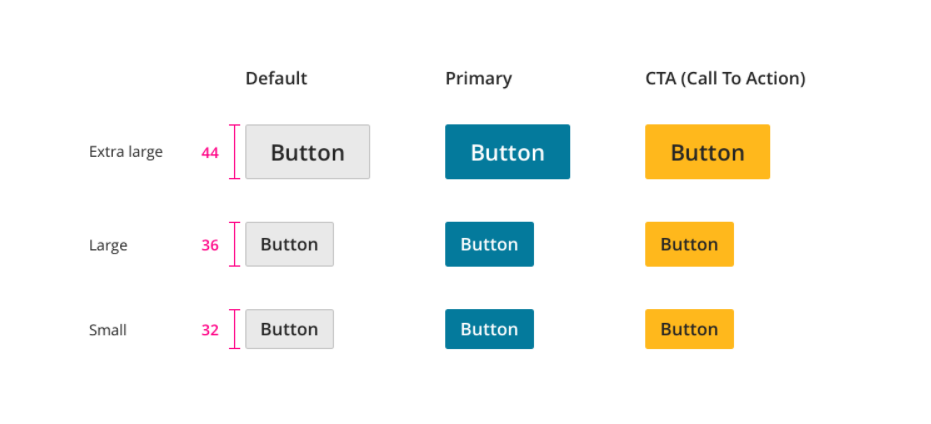
Task: Click the Extra large row label
Action: point(125,152)
